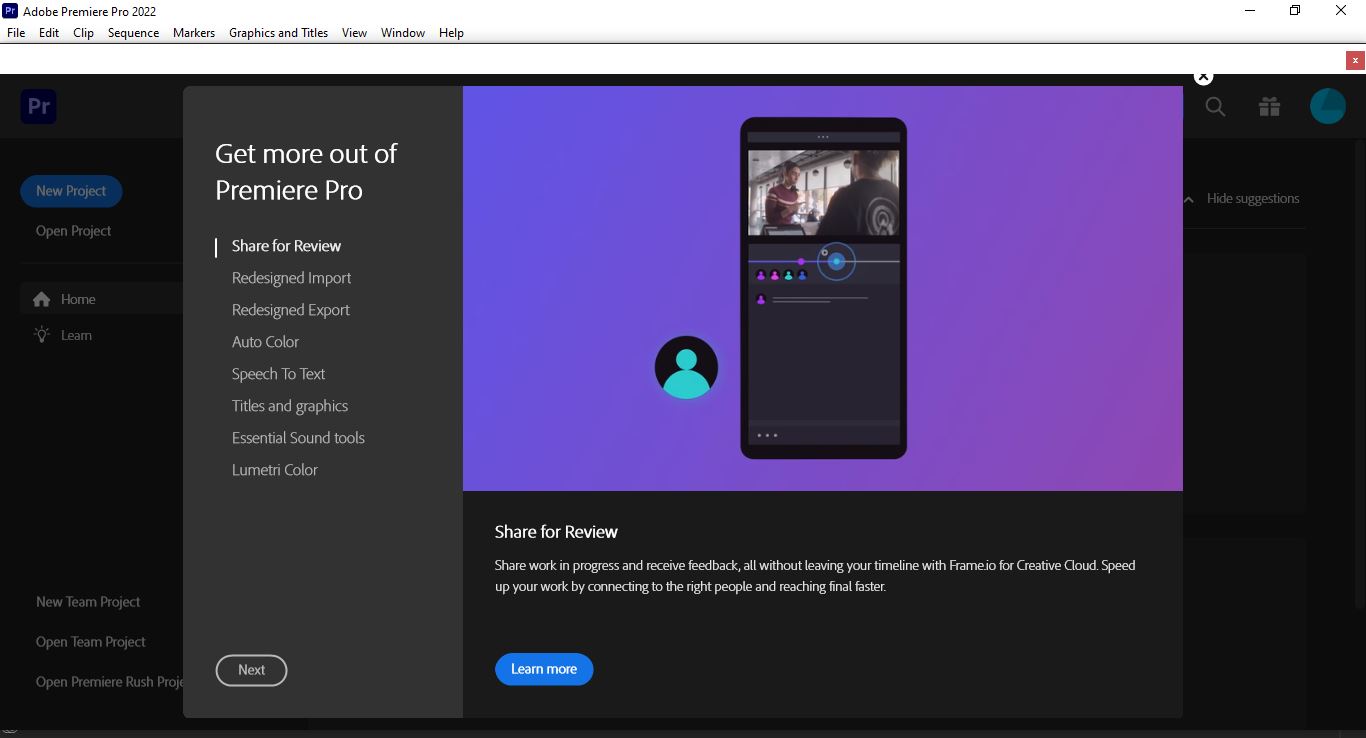Screen dimensions: 1366x738
Task: Select Auto Color in feature list
Action: click(266, 342)
